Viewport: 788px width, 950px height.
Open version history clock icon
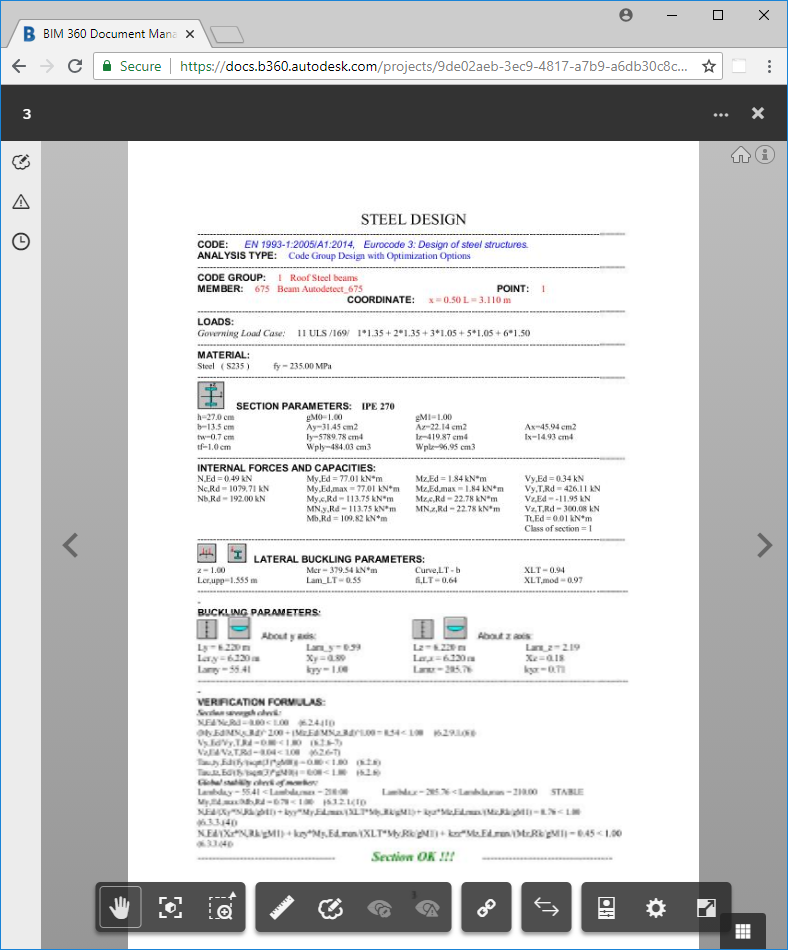21,241
